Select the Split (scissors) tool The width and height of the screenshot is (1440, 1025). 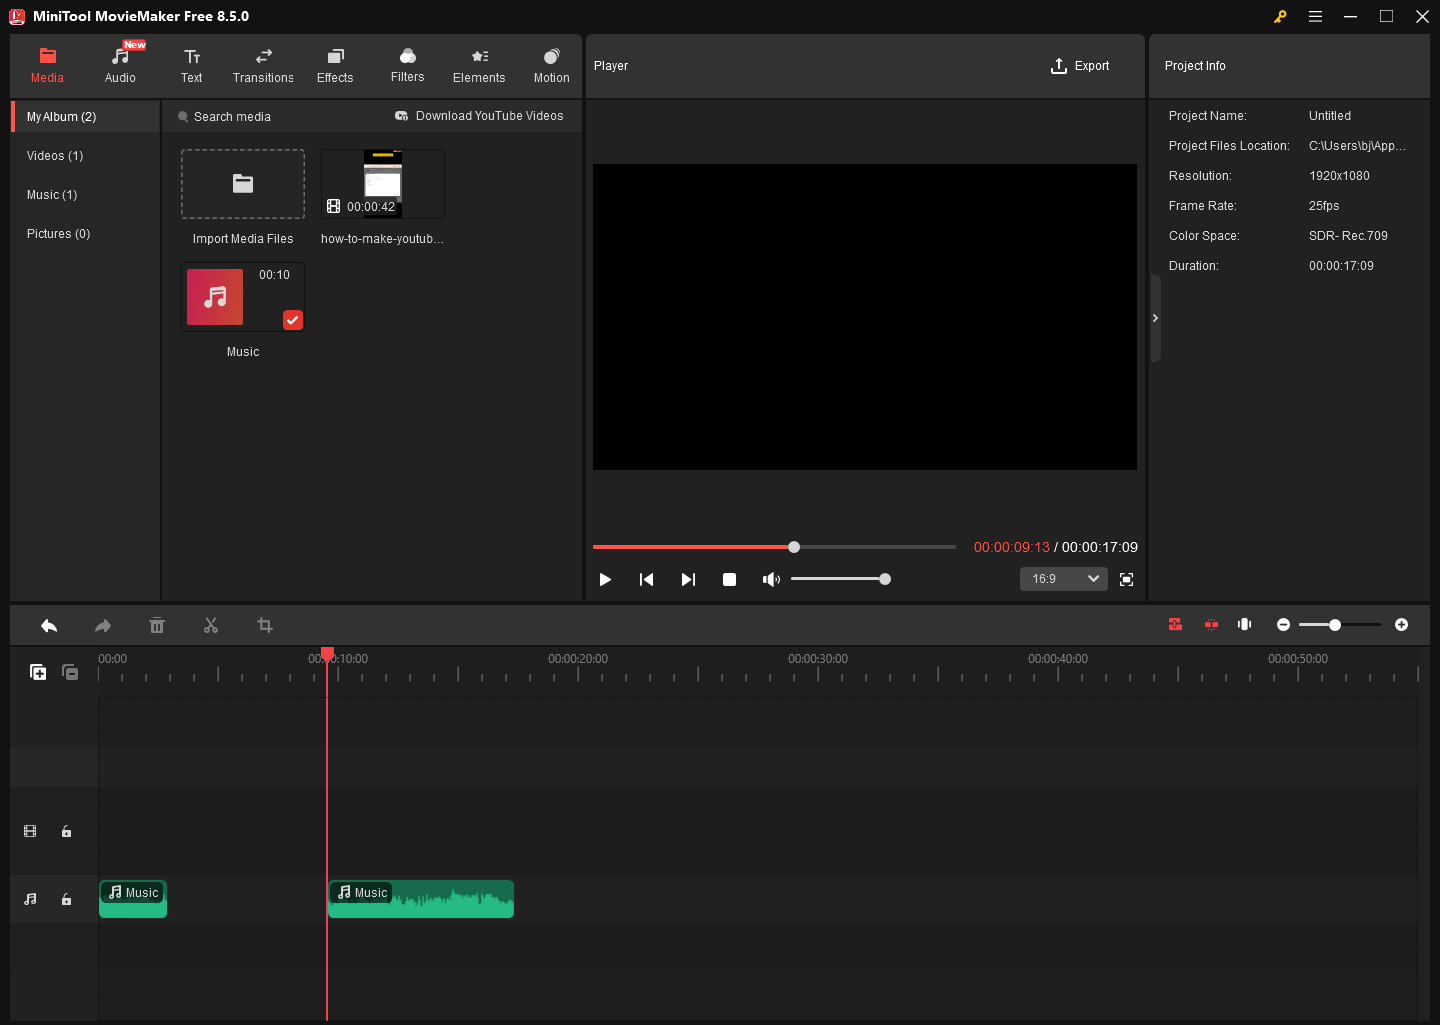[211, 625]
